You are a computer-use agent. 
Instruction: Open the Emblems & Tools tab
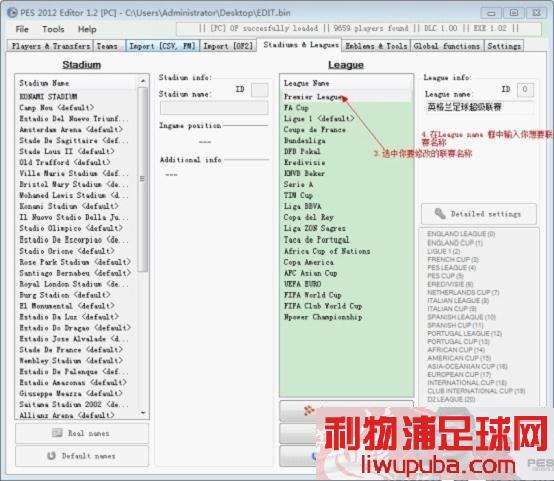(376, 46)
